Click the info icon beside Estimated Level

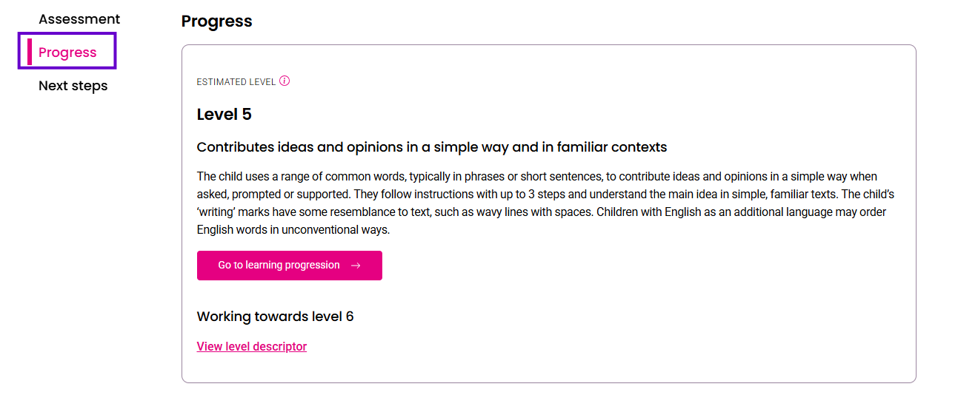click(284, 81)
